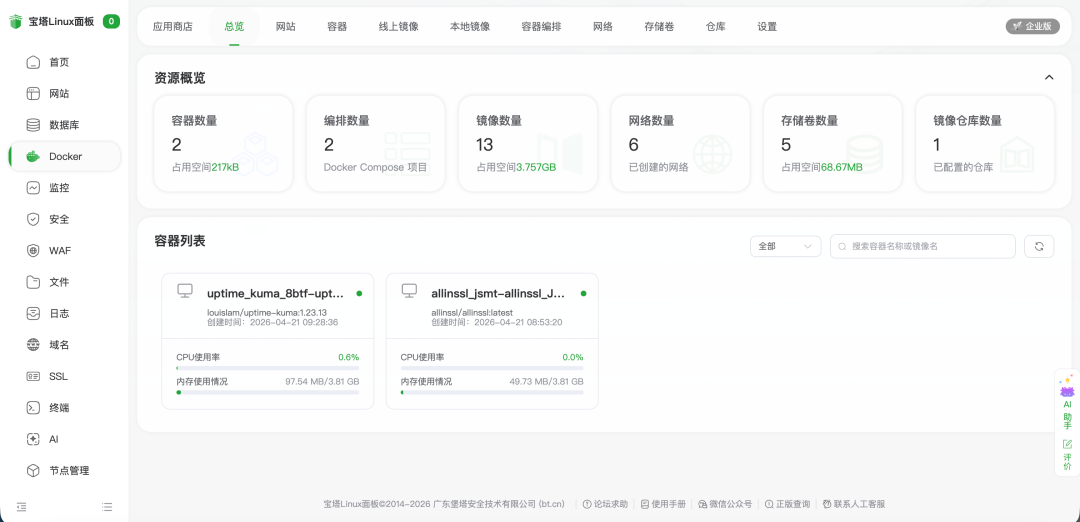Screen dimensions: 1080x522
Task: Click the 企业版 badge button
Action: (1032, 26)
